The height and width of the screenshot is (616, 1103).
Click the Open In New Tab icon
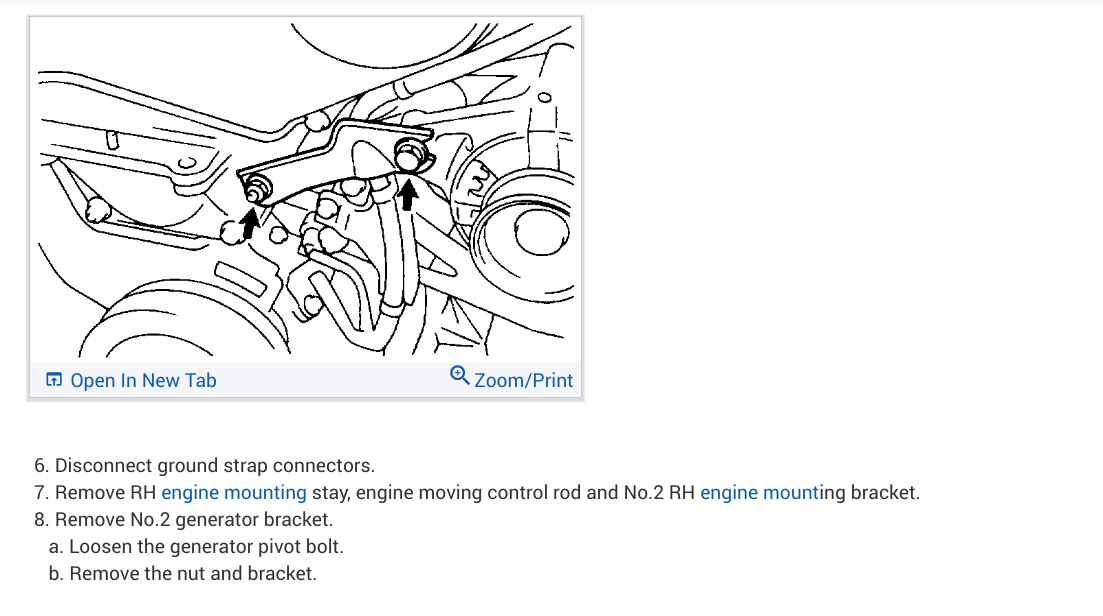point(54,380)
